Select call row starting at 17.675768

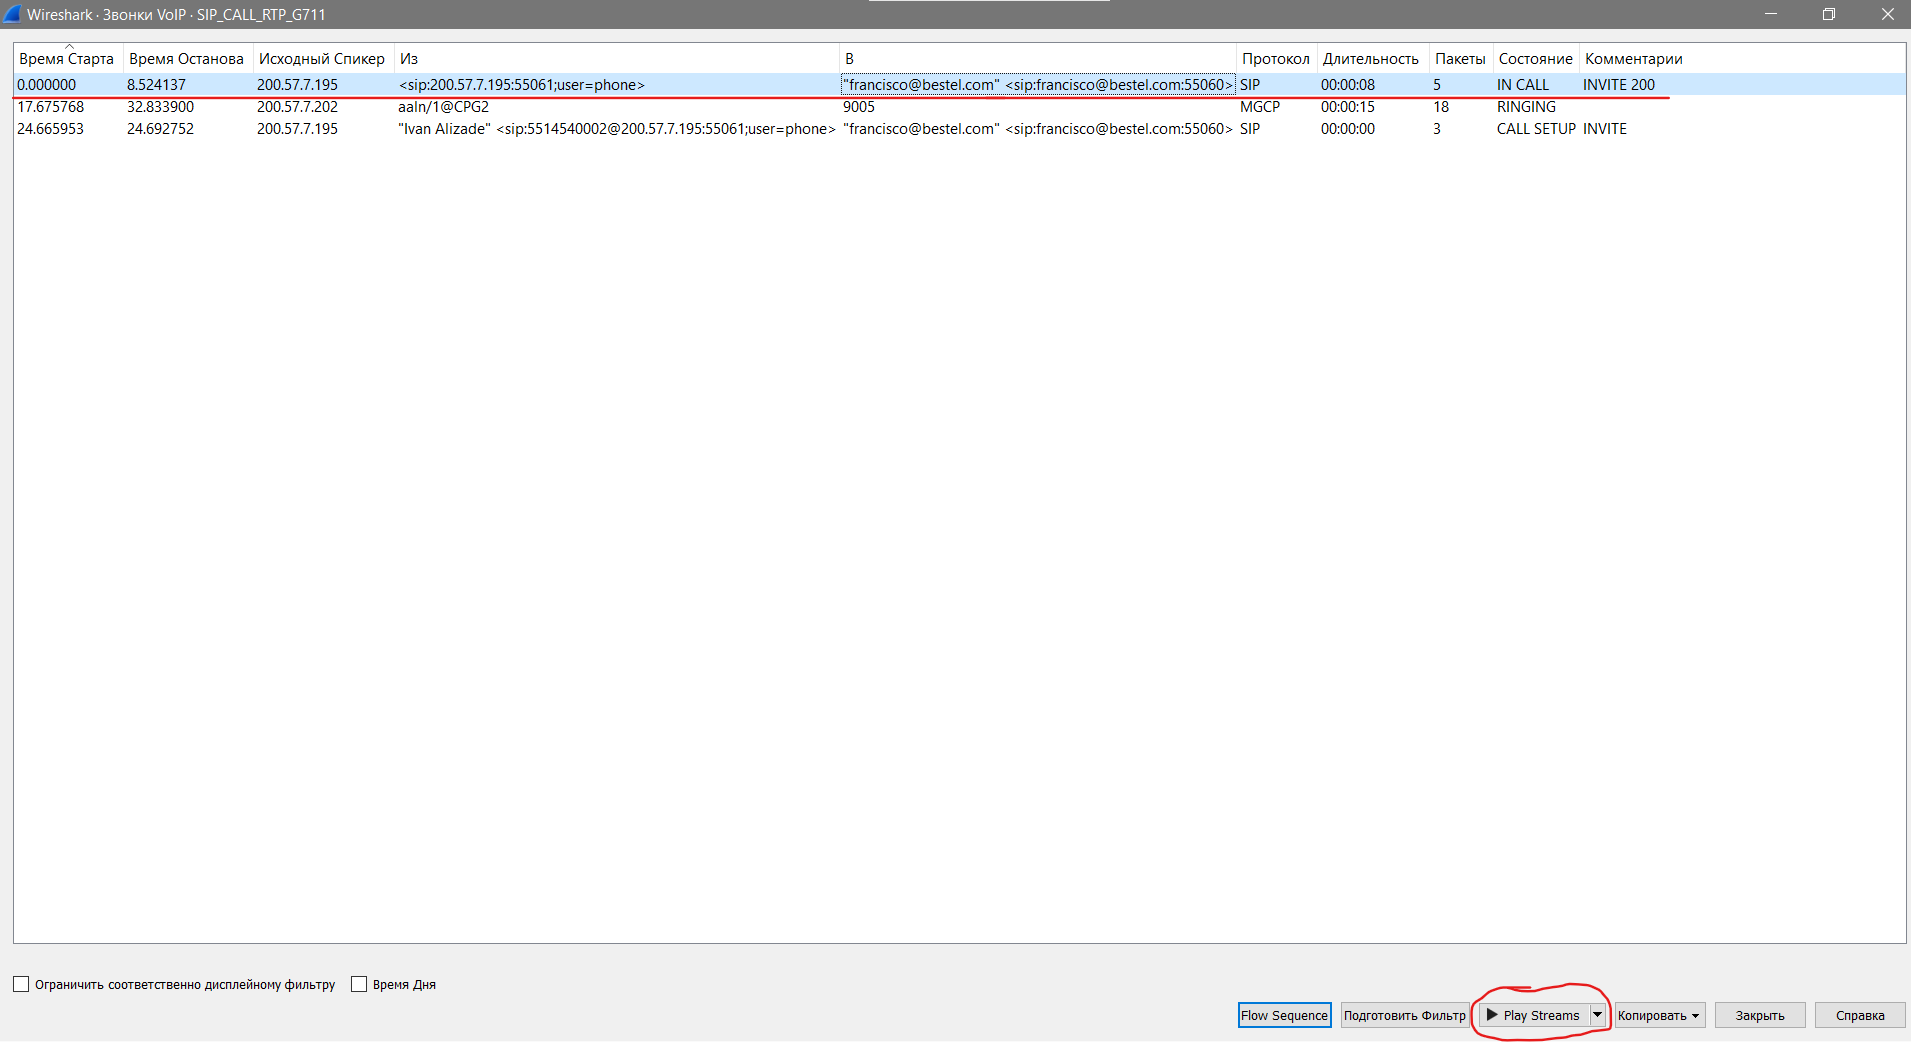click(959, 107)
